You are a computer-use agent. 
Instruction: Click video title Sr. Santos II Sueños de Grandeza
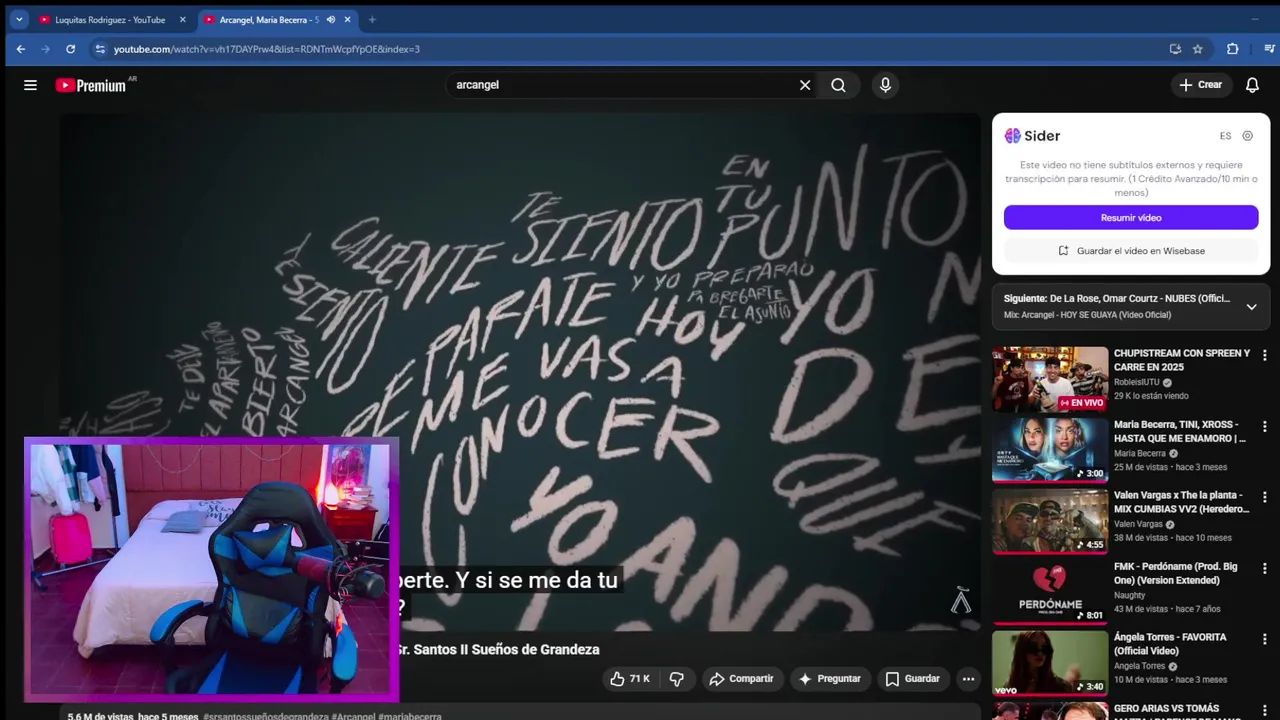pos(498,650)
